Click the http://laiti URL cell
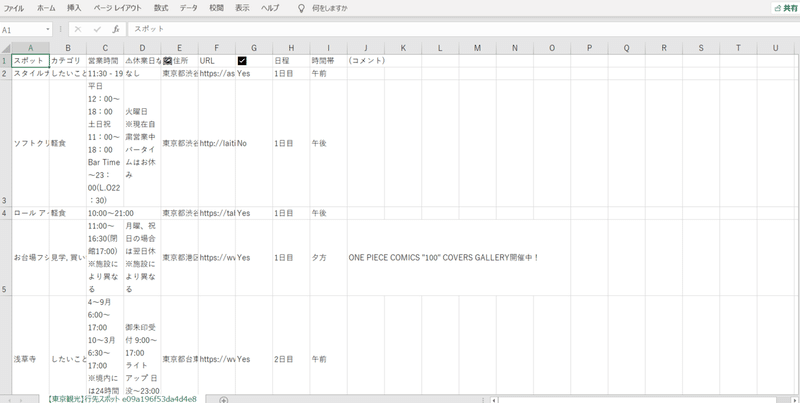This screenshot has height=403, width=800. point(217,143)
